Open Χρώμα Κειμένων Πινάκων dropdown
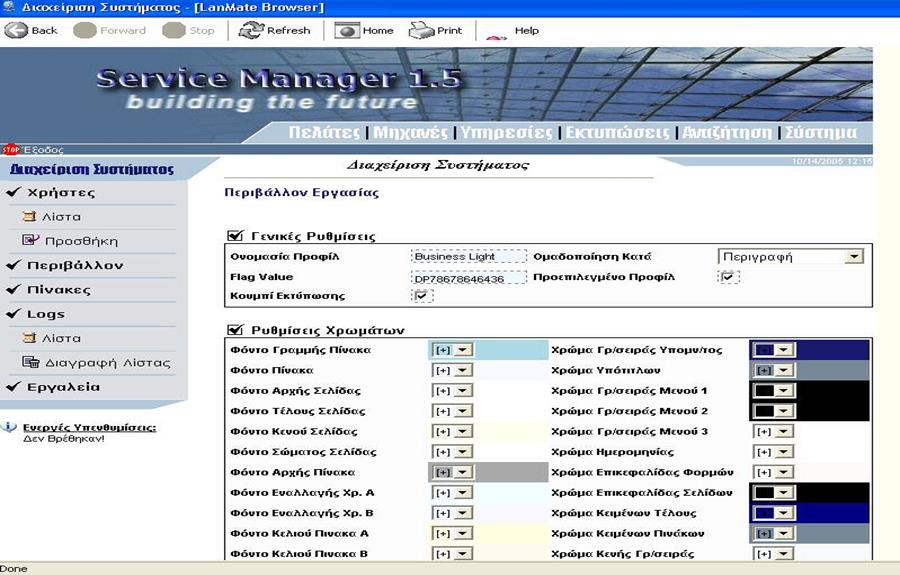 [785, 534]
